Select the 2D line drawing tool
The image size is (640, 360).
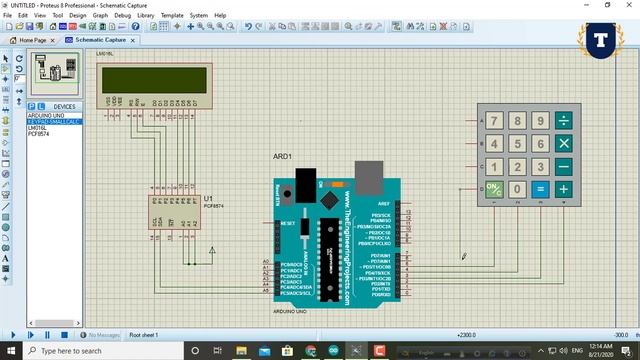6,207
